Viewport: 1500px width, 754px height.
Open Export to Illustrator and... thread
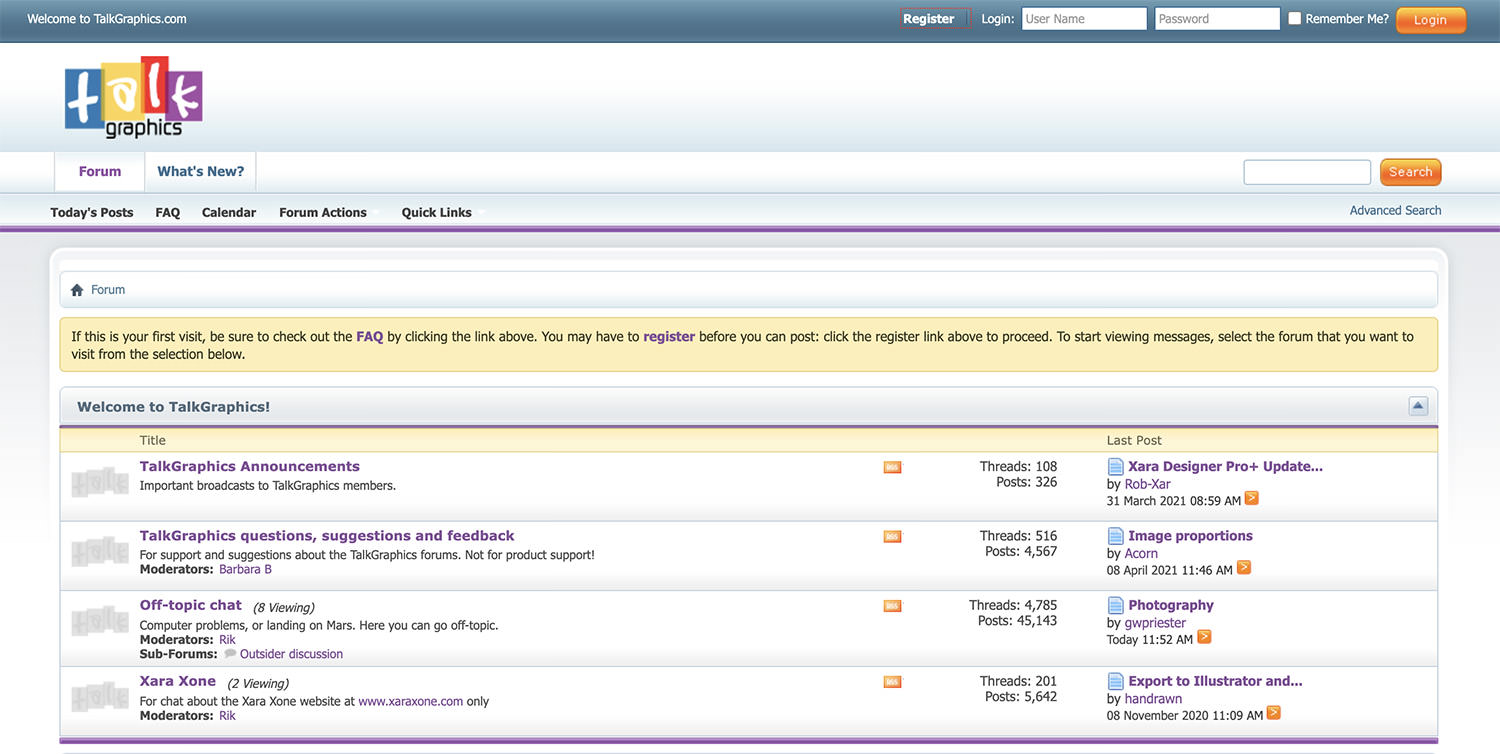(x=1215, y=681)
